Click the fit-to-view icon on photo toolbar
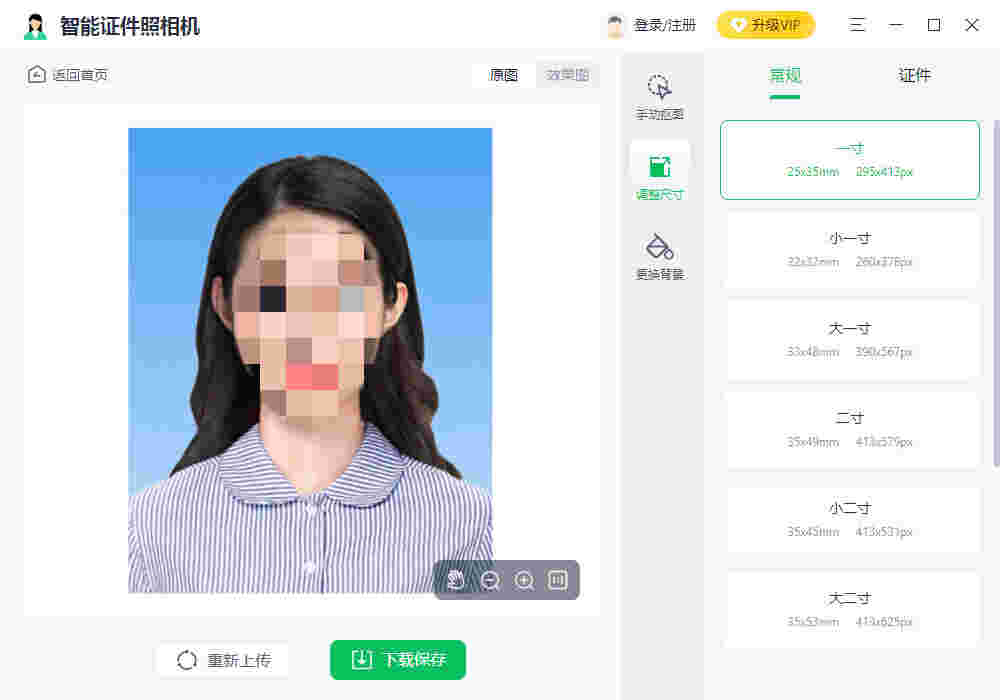 point(557,580)
